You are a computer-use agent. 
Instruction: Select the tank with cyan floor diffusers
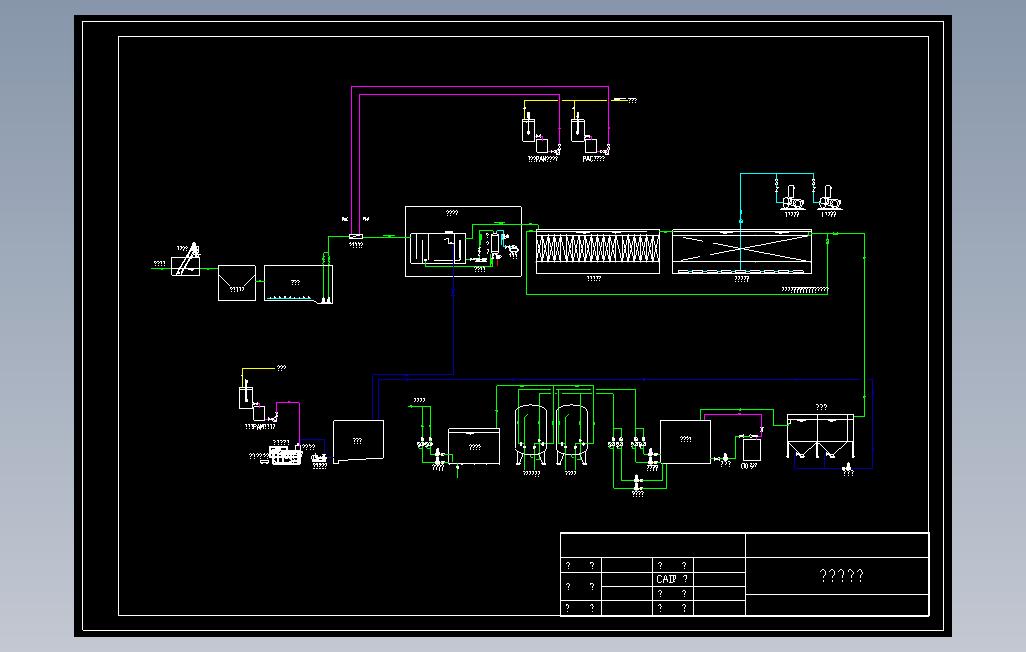point(298,283)
